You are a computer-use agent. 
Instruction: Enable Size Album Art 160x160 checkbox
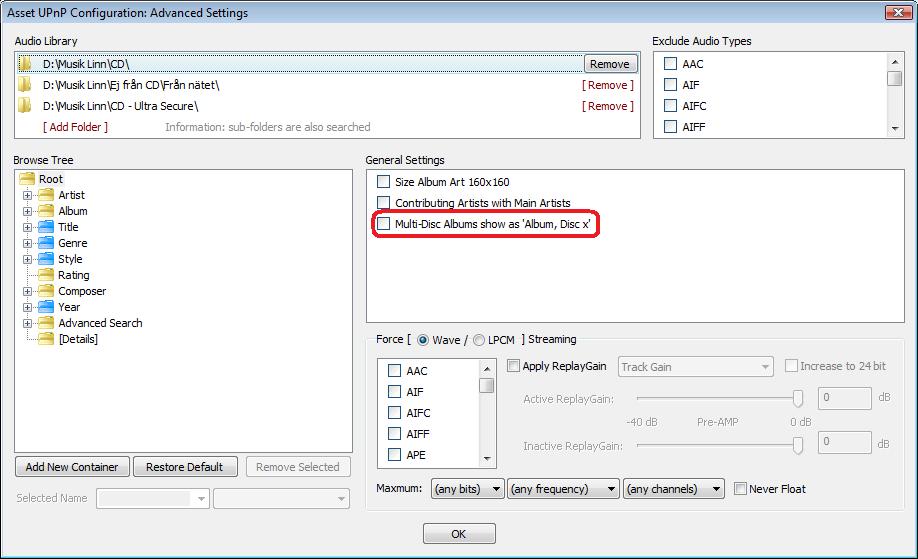click(x=383, y=181)
